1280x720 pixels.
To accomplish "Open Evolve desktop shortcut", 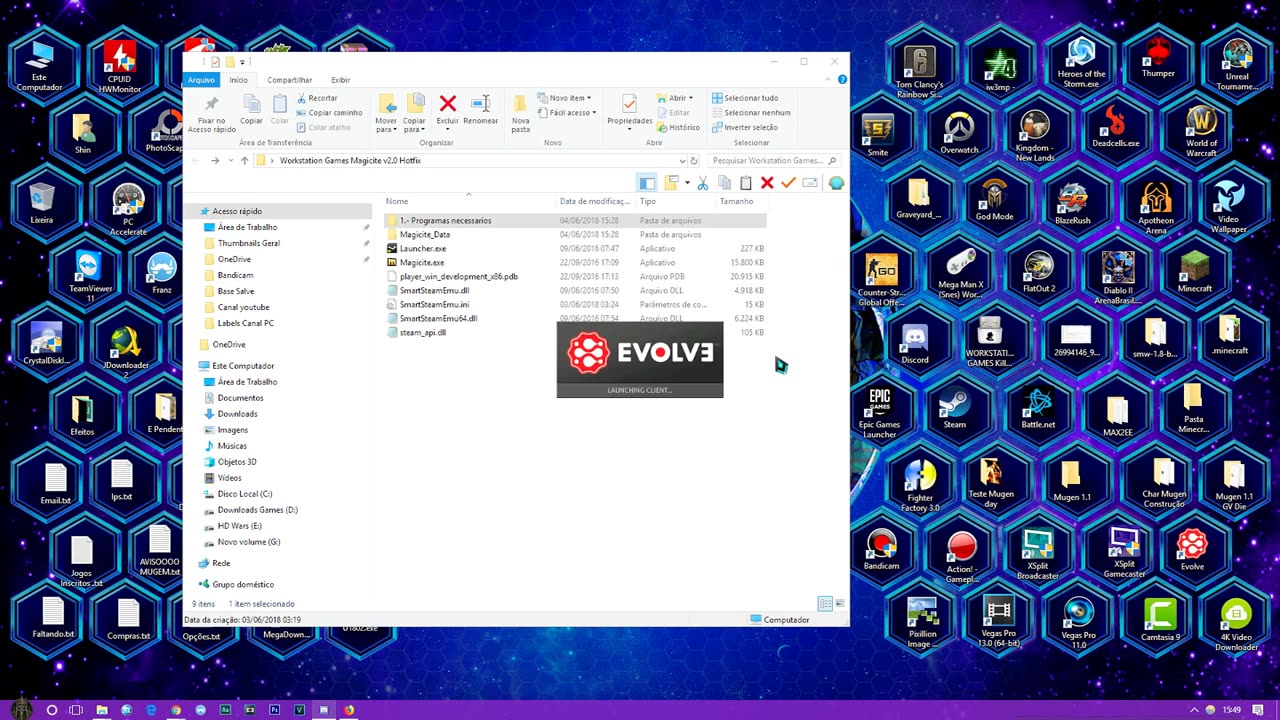I will point(1192,550).
